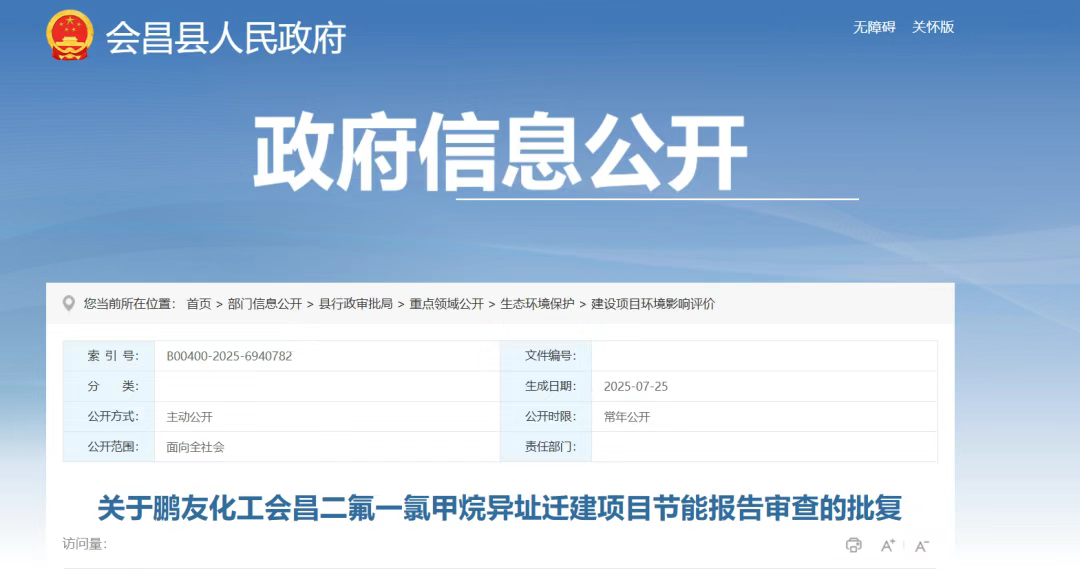Click the 政府信息公开 banner heading

coord(500,151)
